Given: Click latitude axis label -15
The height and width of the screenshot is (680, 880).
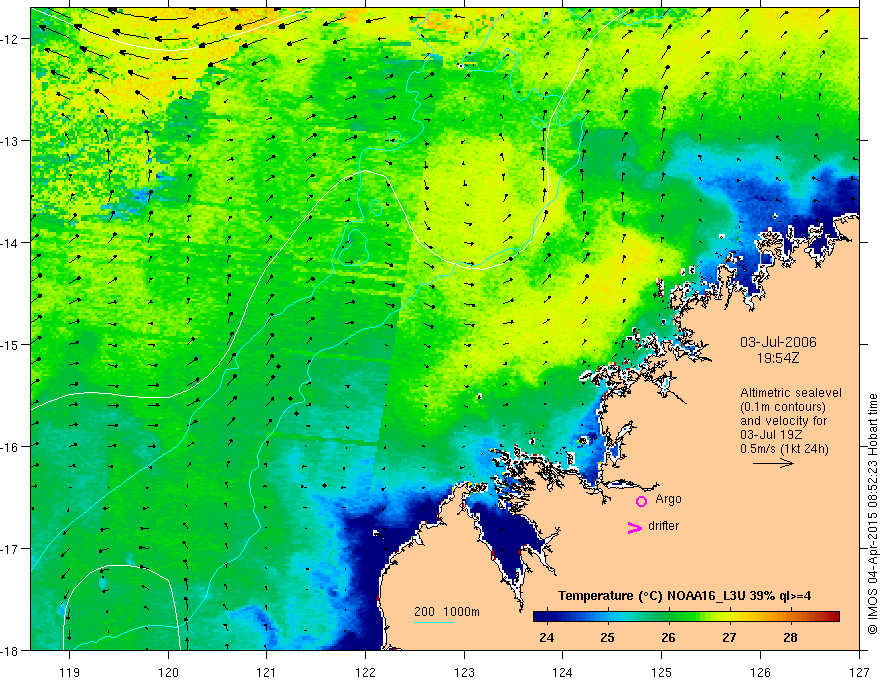Looking at the screenshot, I should 10,344.
